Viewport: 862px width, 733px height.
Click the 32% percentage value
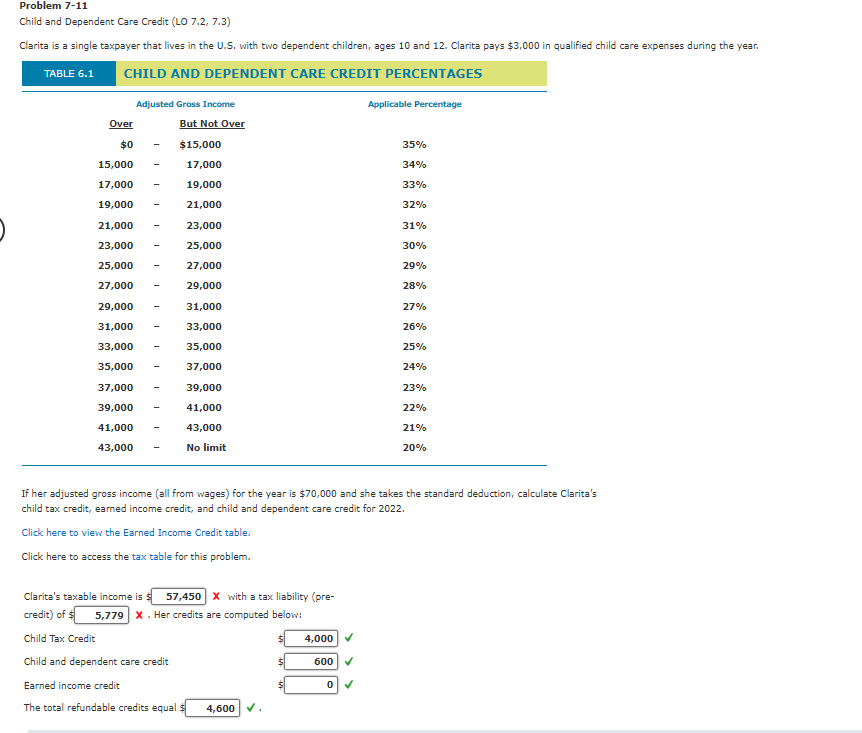(x=415, y=205)
